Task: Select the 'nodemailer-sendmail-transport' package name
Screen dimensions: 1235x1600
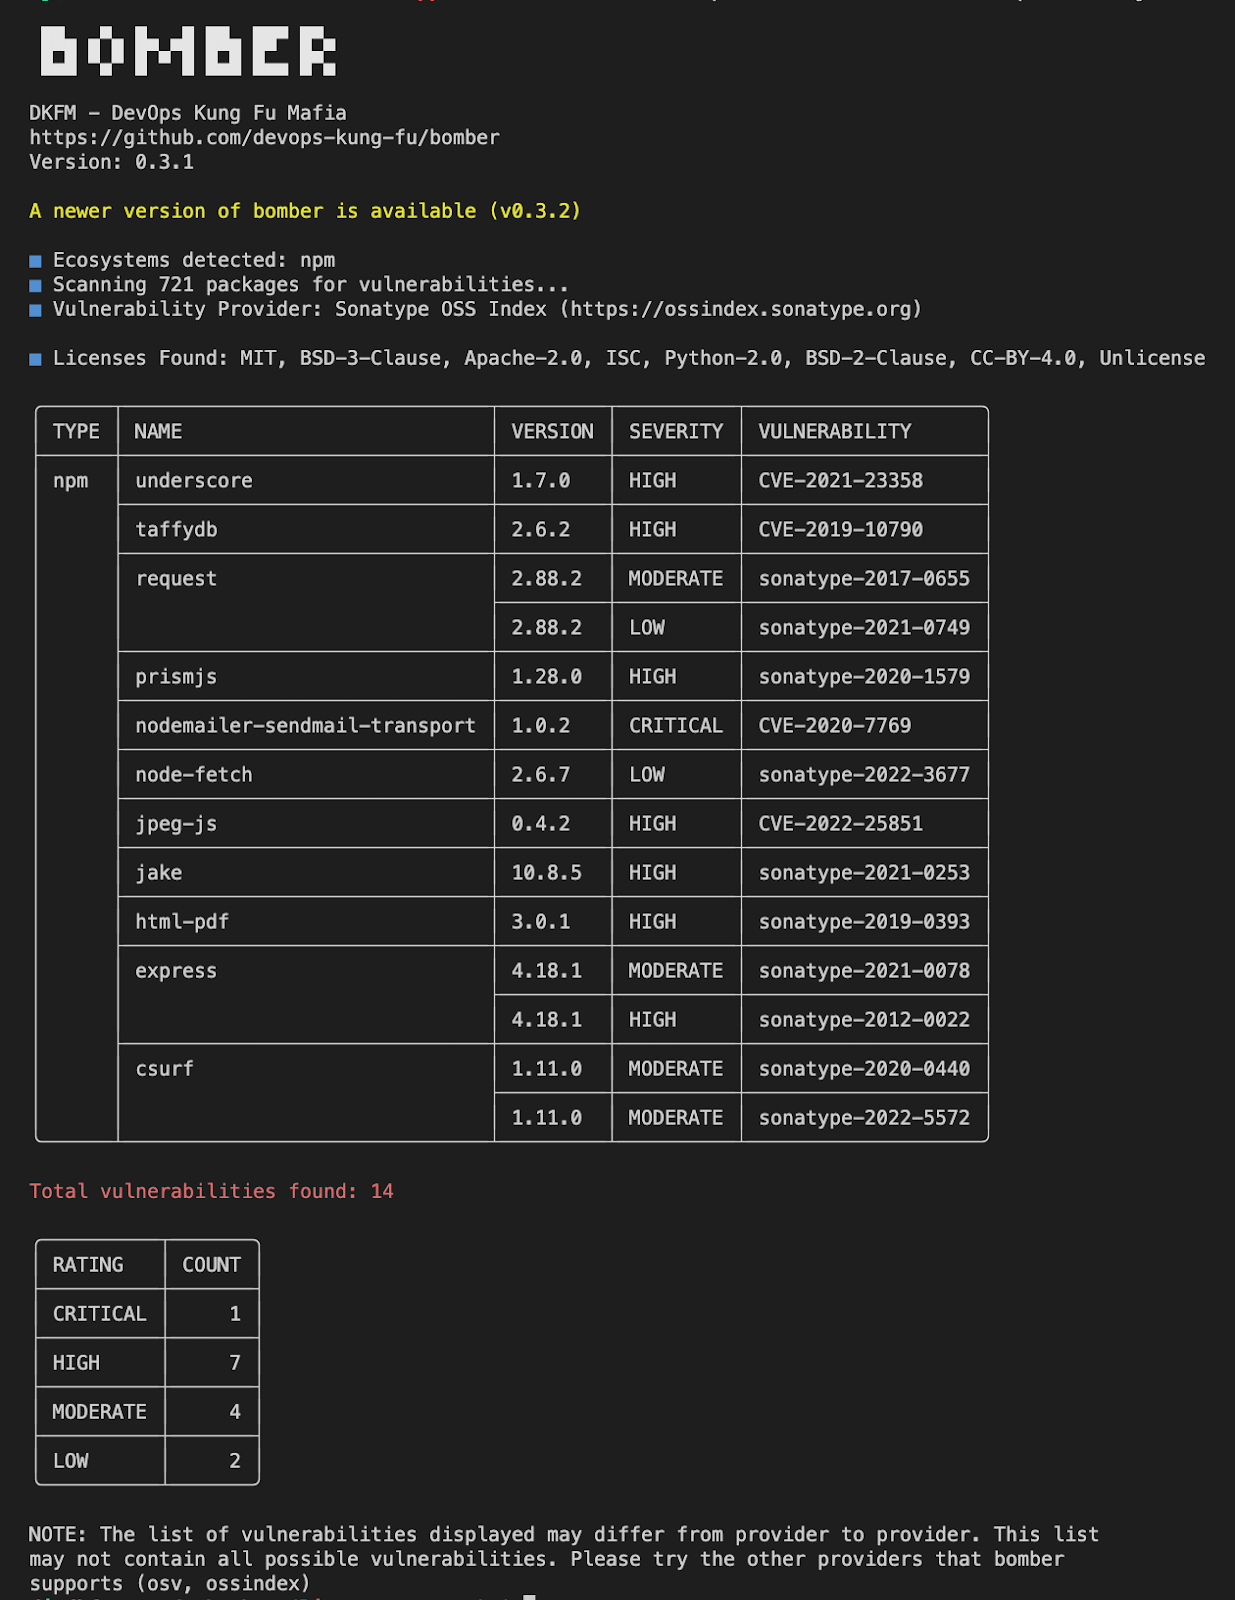Action: 305,726
